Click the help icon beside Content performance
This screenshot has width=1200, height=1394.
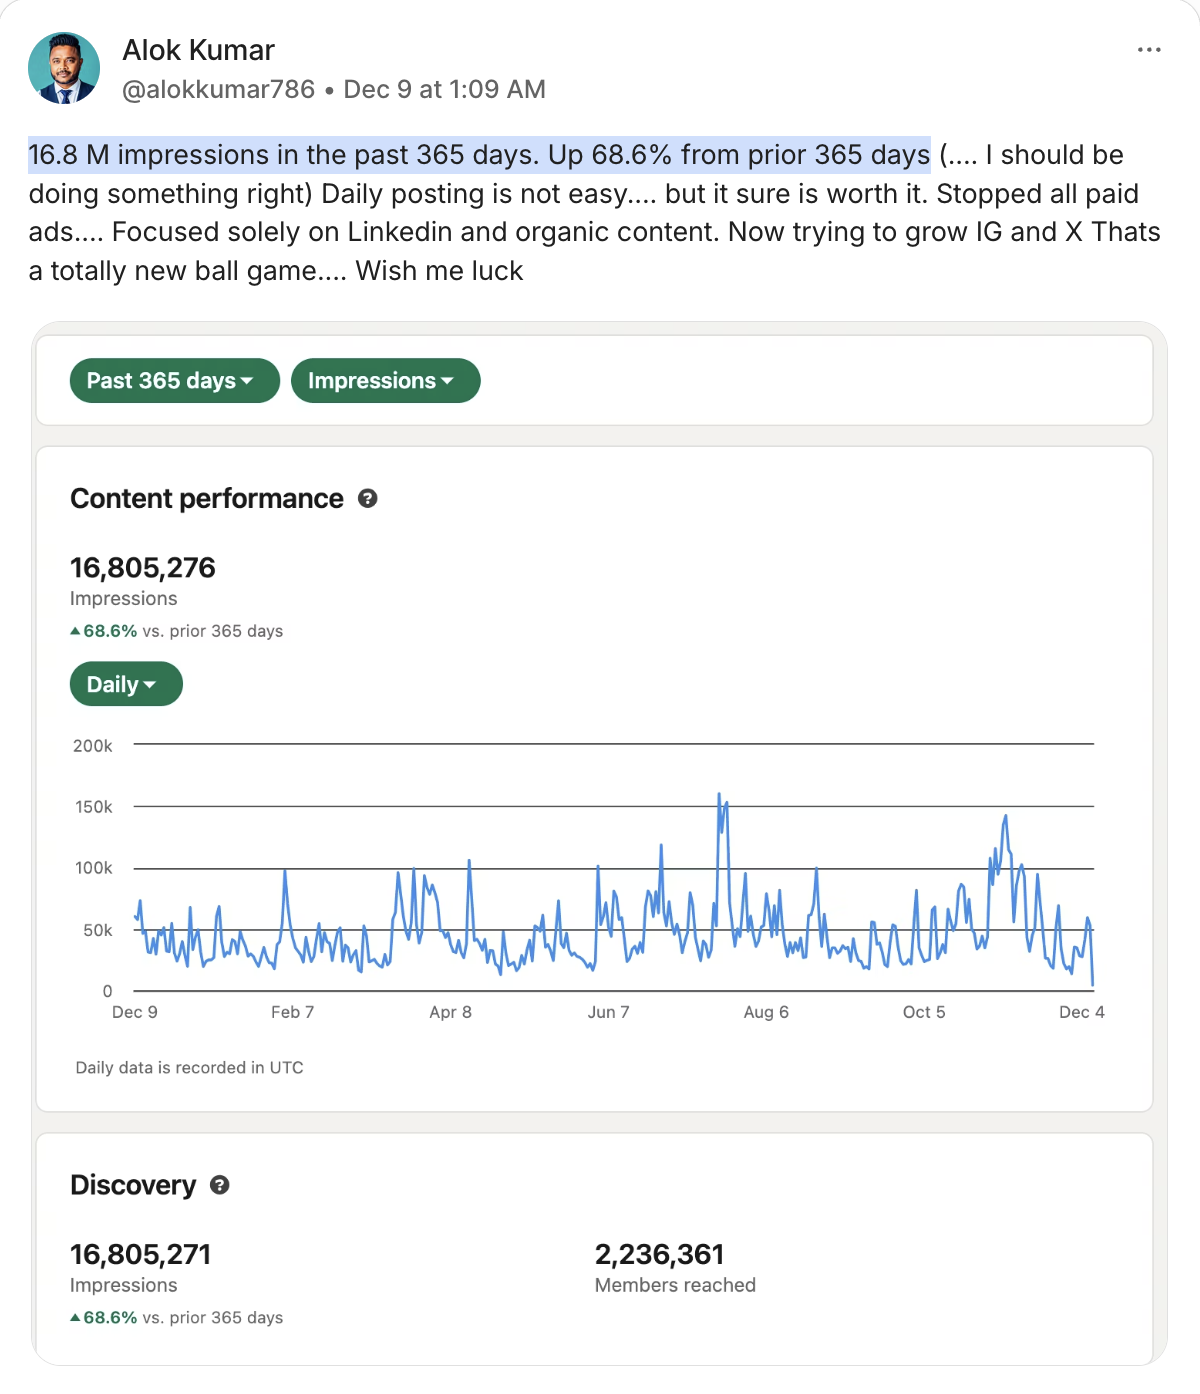[368, 497]
